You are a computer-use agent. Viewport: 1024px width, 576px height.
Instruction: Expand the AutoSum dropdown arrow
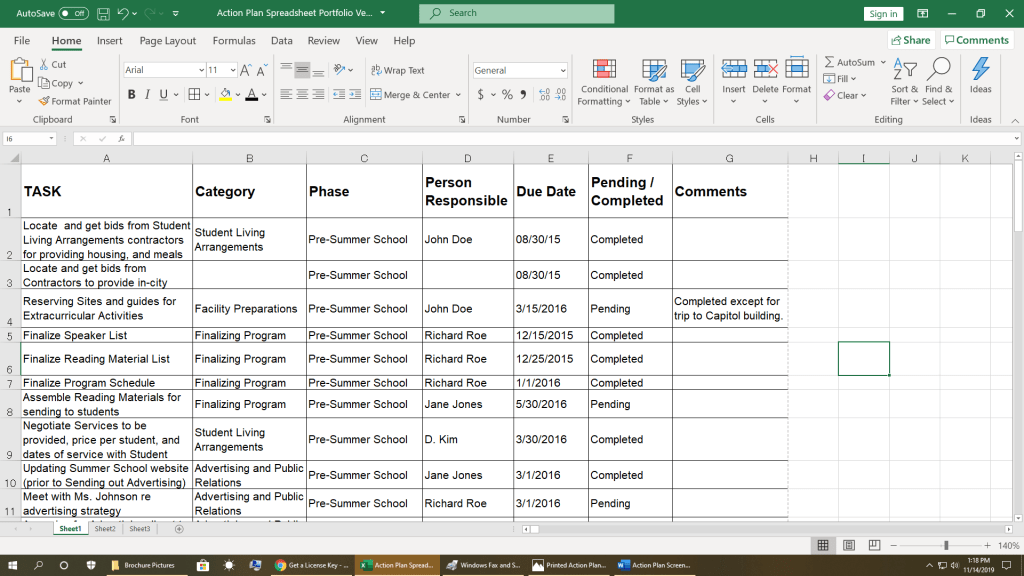point(881,62)
